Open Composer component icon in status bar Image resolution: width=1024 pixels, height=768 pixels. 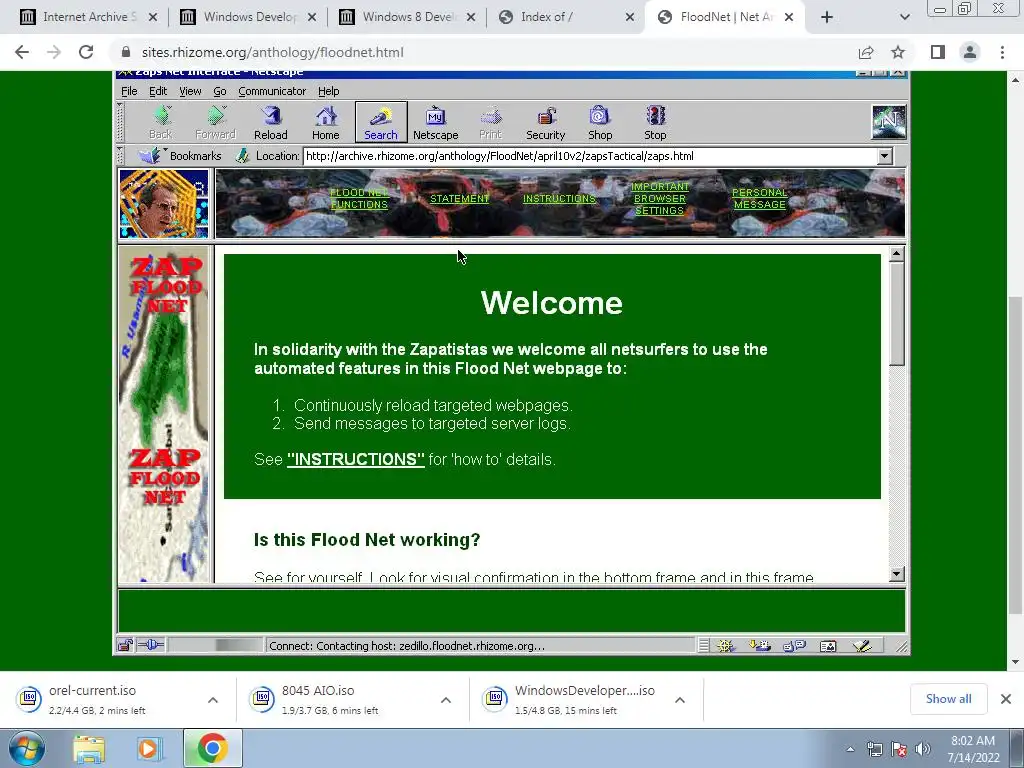(862, 646)
